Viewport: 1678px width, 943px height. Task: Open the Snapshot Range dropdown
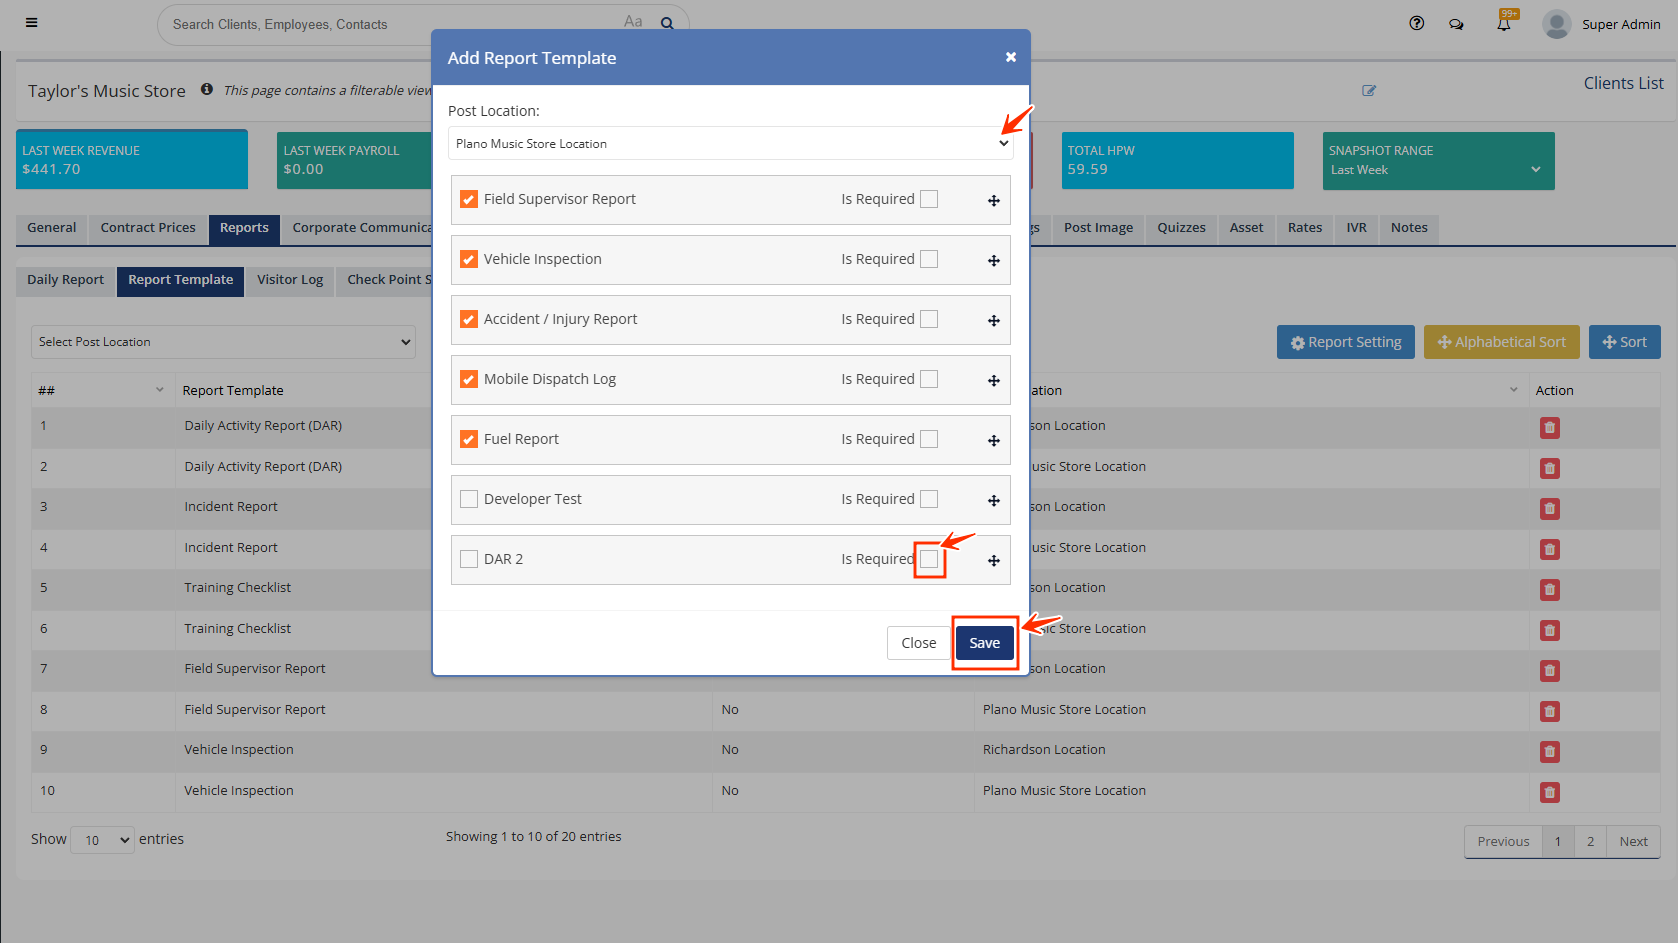pos(1436,170)
